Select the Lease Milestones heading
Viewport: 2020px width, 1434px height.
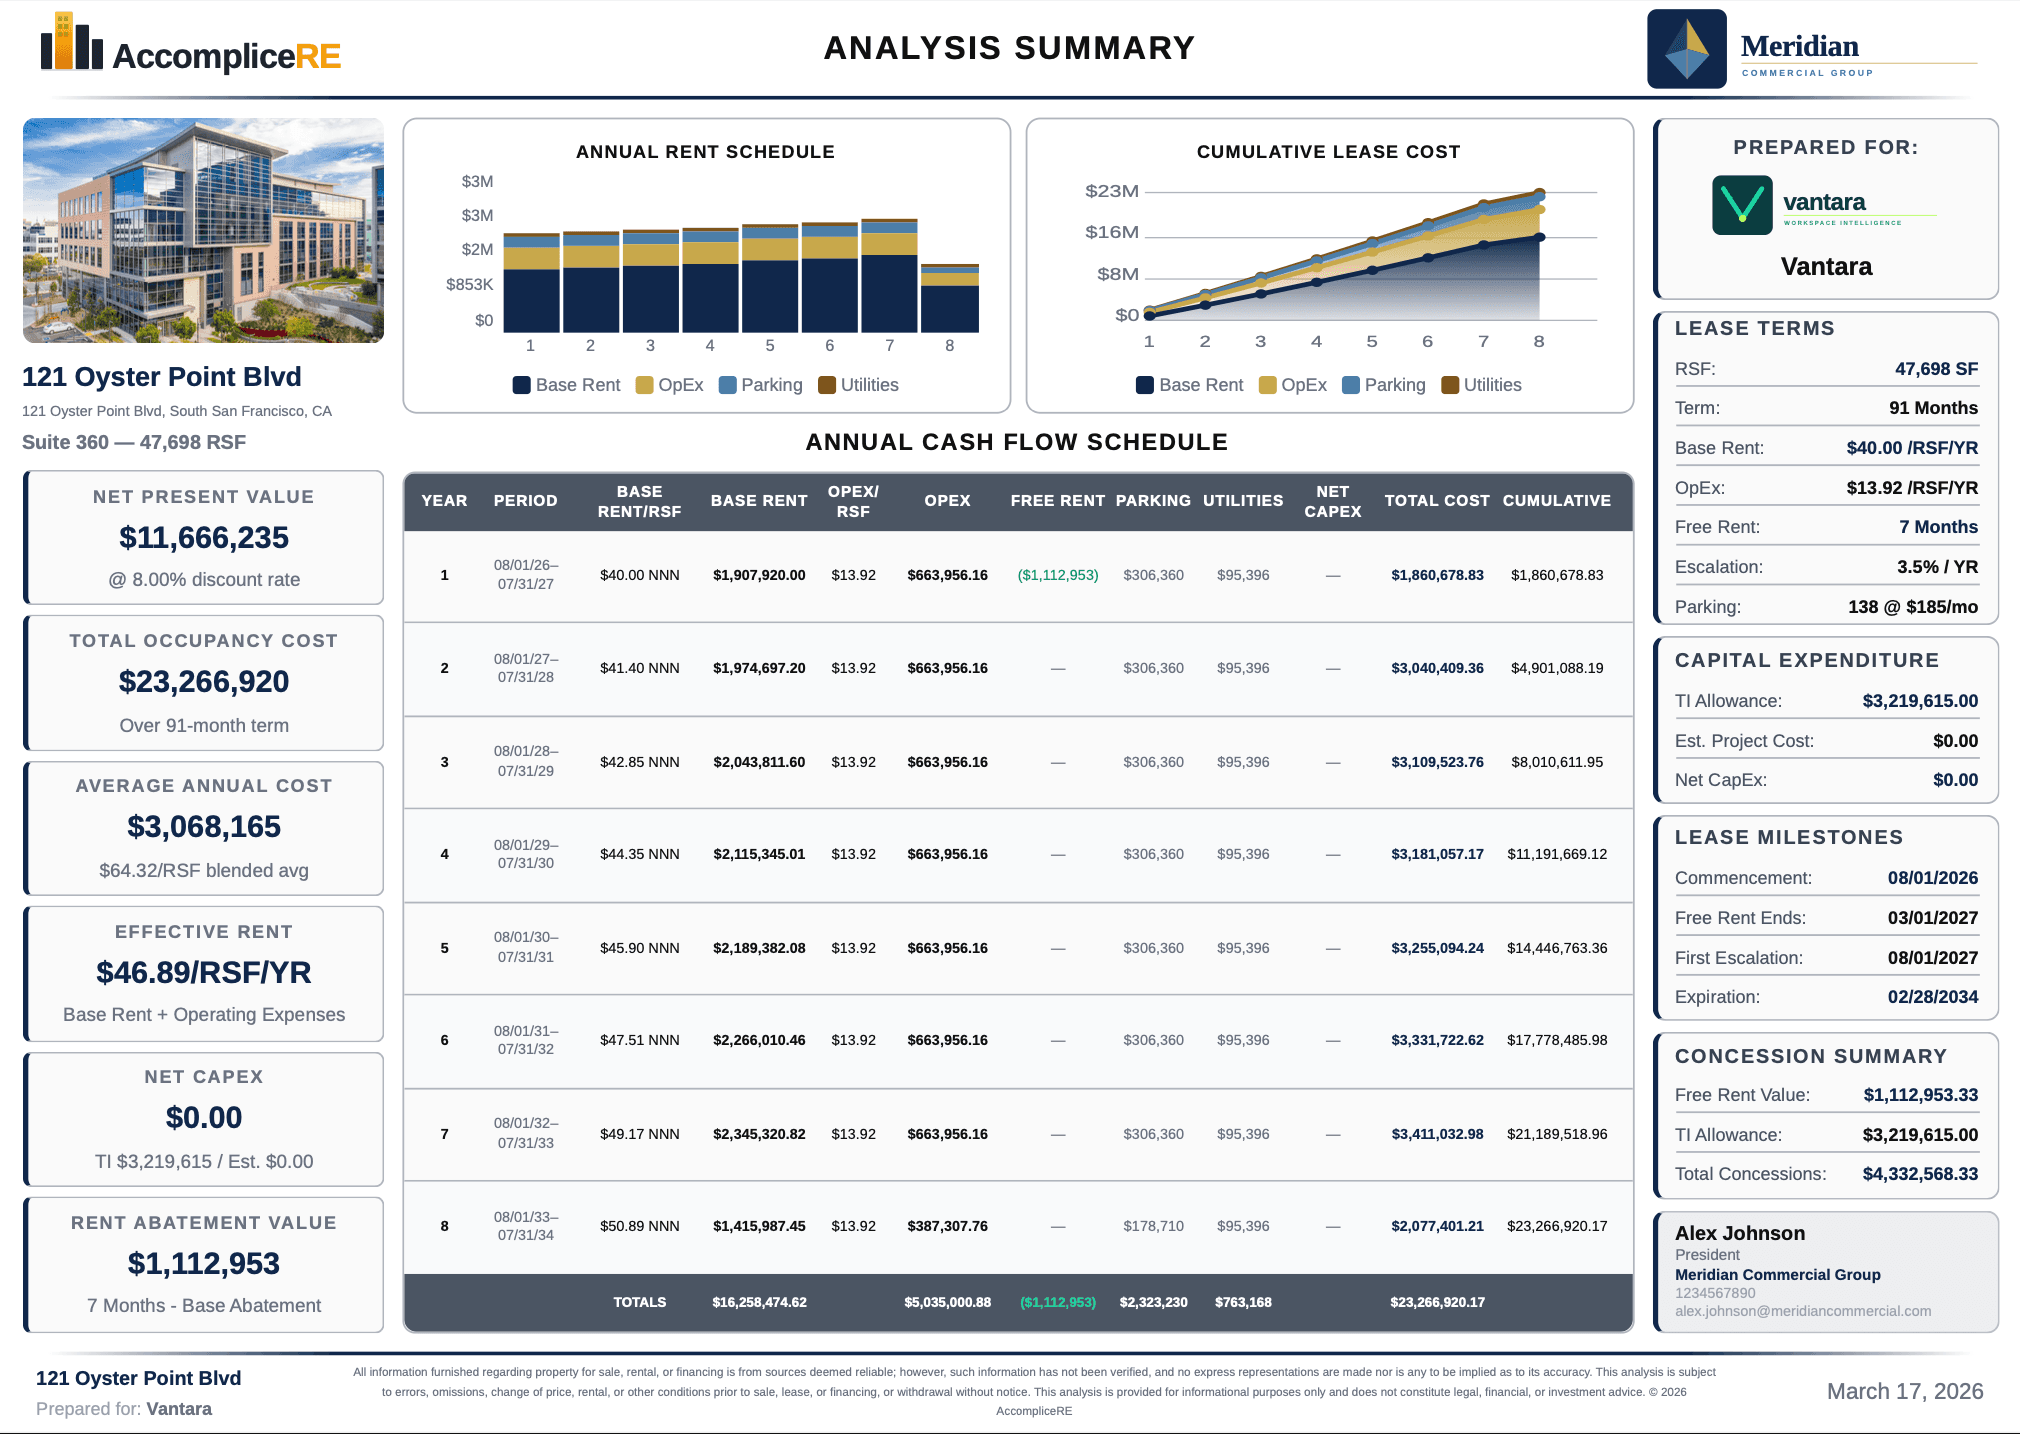point(1788,837)
